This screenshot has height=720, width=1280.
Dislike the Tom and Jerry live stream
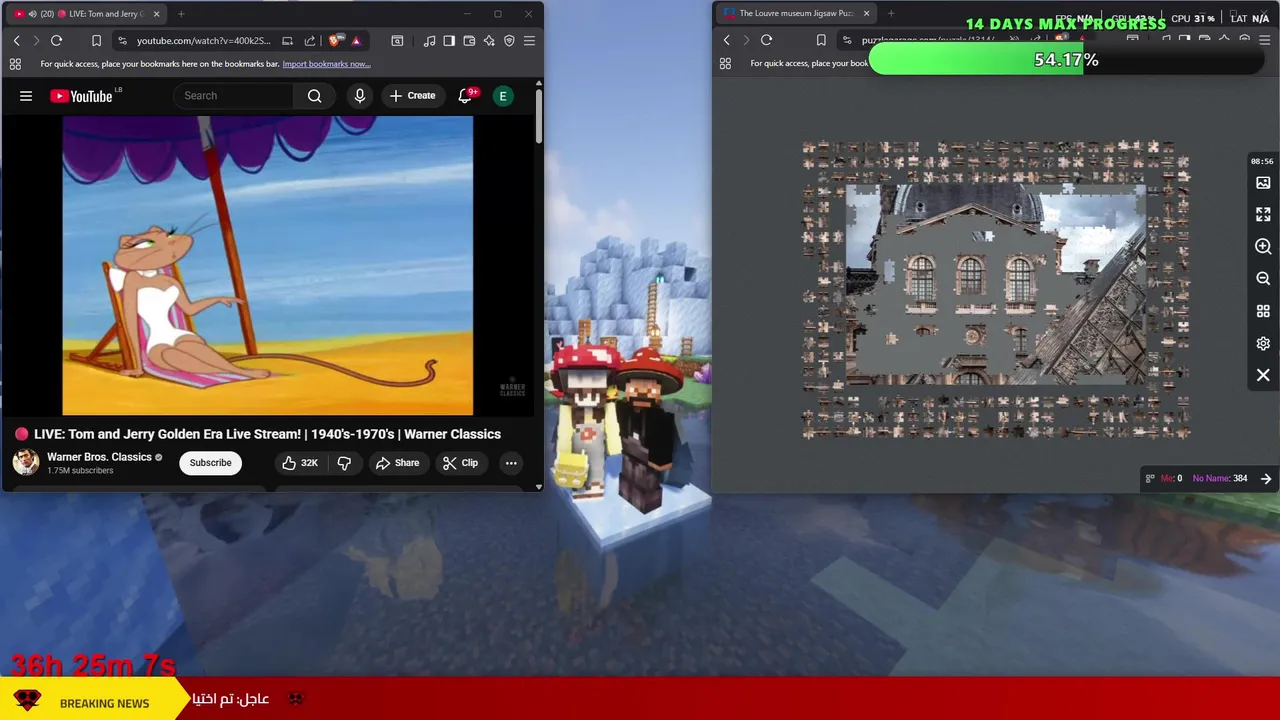click(344, 463)
